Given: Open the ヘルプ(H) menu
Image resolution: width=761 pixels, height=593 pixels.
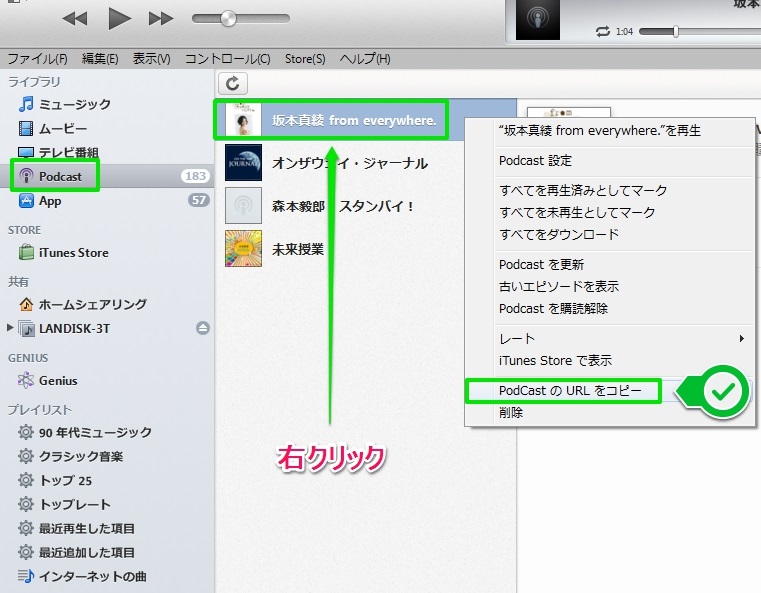Looking at the screenshot, I should 365,59.
